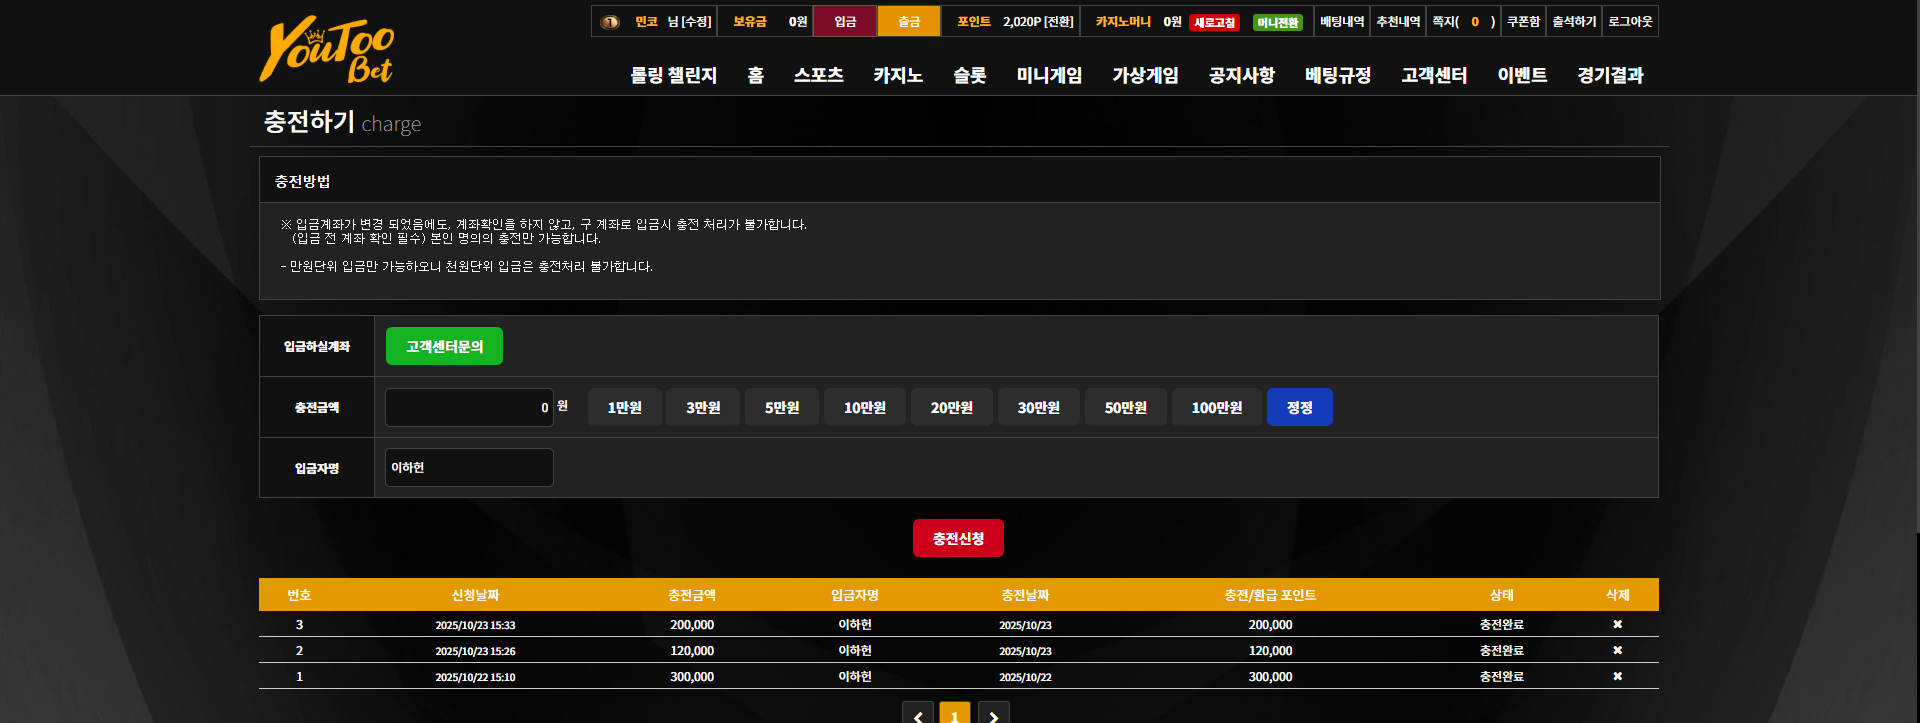
Task: Select the 입금 tab in top bar
Action: point(845,21)
